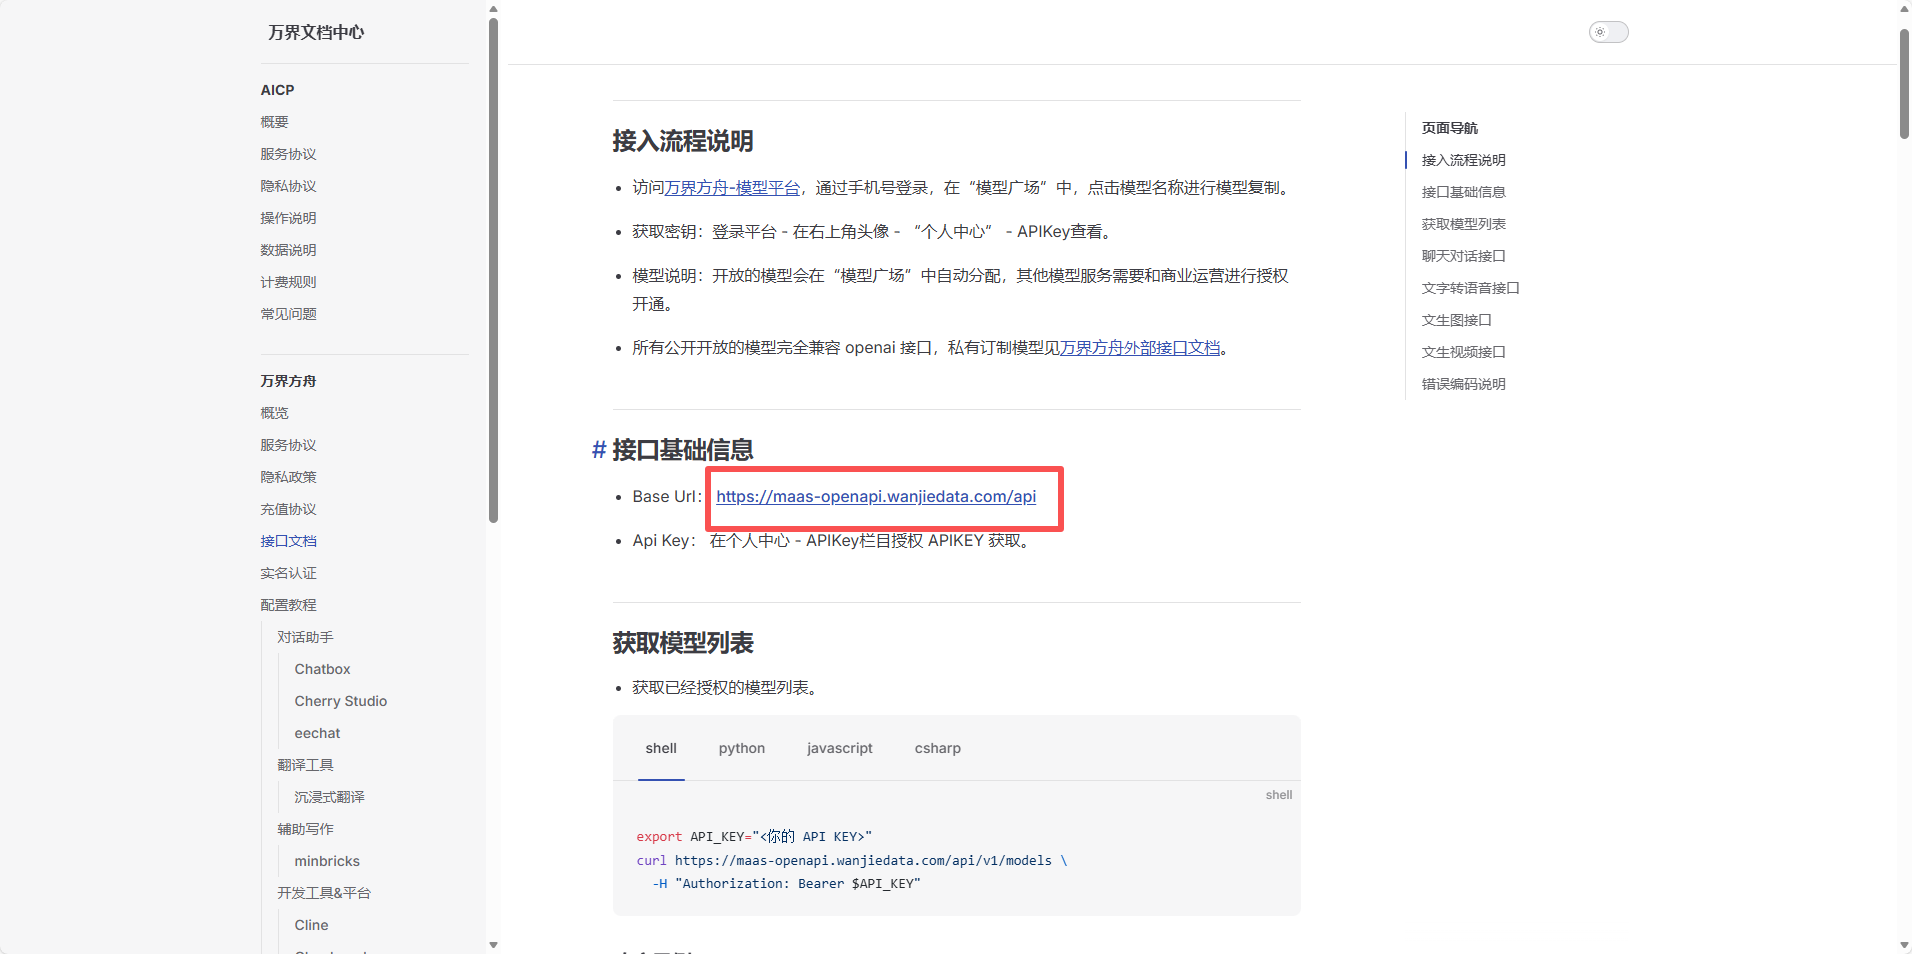Open 沉浸式翻译 under 翻译工具
1912x954 pixels.
(329, 797)
